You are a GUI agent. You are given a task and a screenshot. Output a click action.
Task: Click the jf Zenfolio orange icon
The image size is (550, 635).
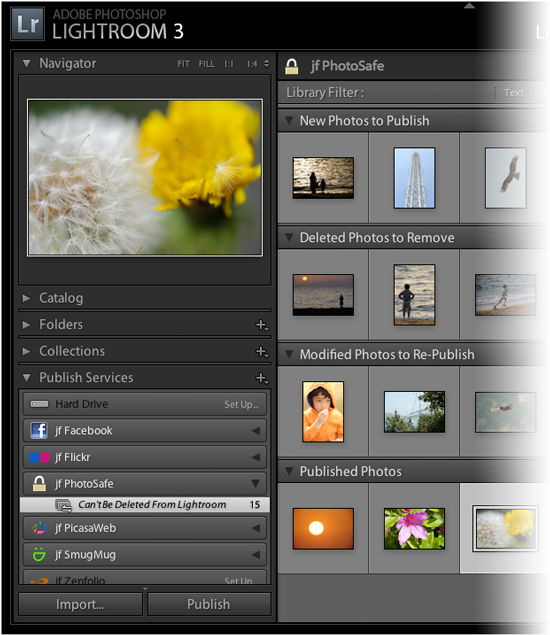tap(39, 581)
